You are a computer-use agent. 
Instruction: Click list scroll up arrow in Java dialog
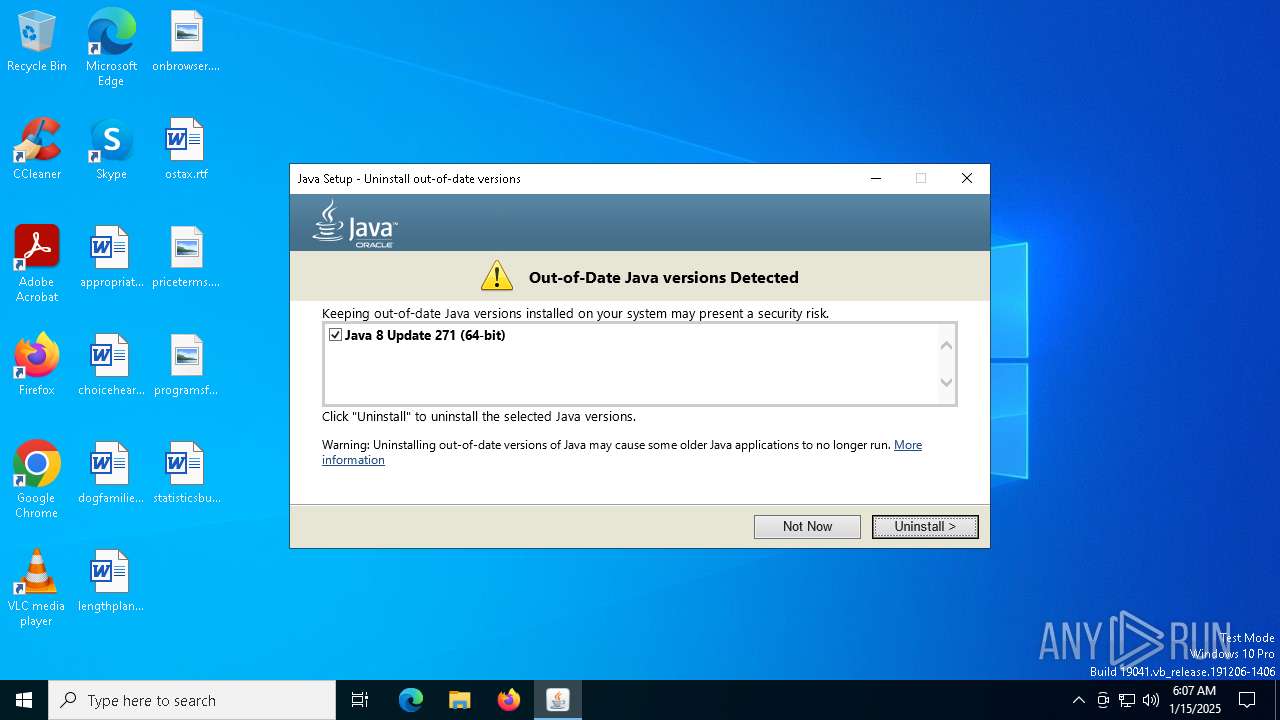(x=946, y=345)
